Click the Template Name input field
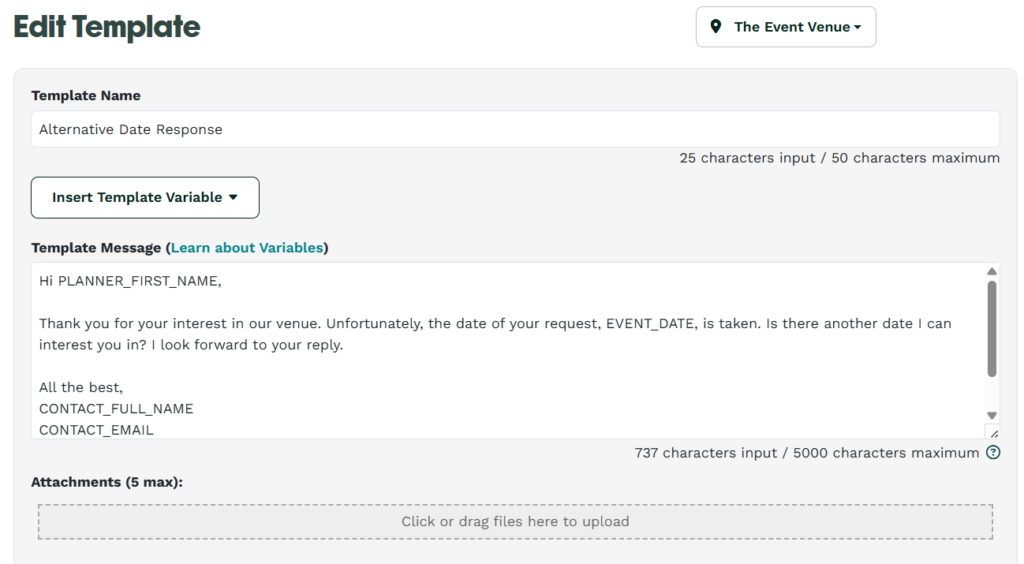The width and height of the screenshot is (1024, 564). pyautogui.click(x=515, y=129)
